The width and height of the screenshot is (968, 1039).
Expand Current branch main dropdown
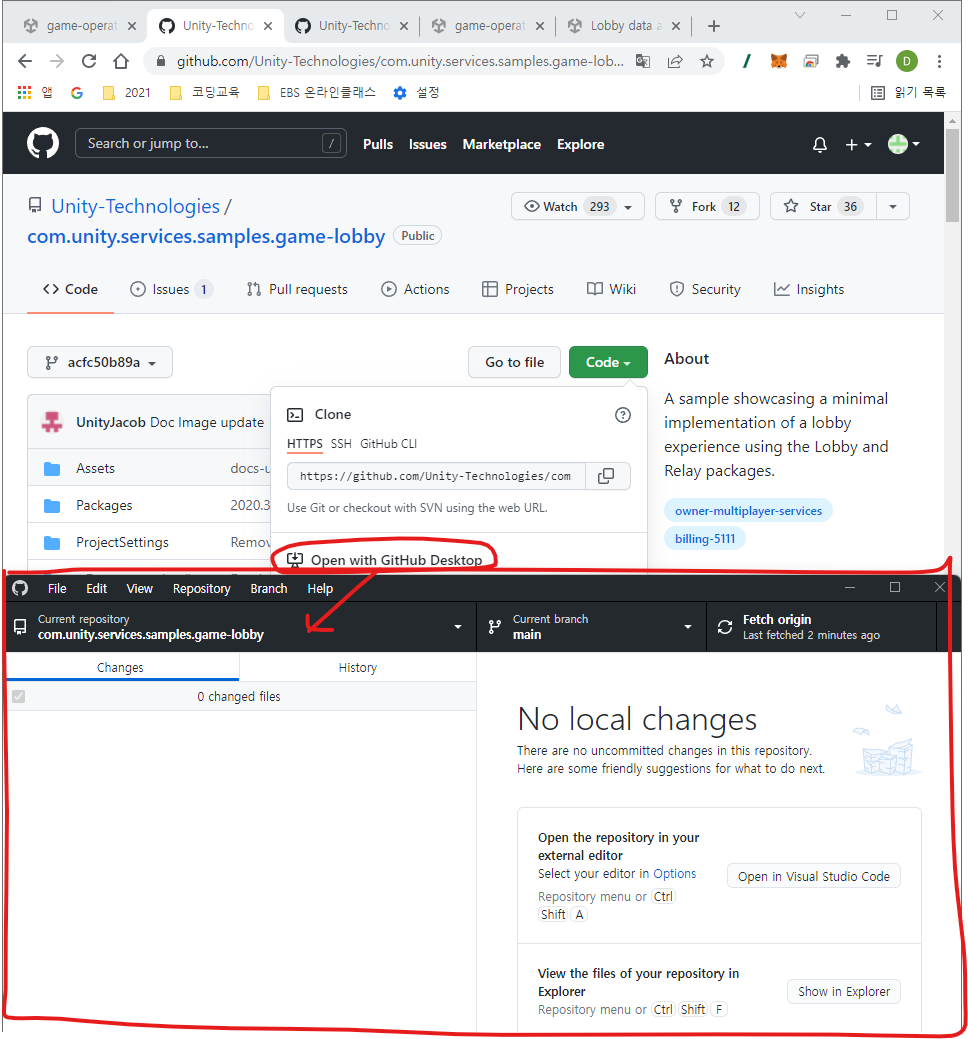click(x=592, y=627)
